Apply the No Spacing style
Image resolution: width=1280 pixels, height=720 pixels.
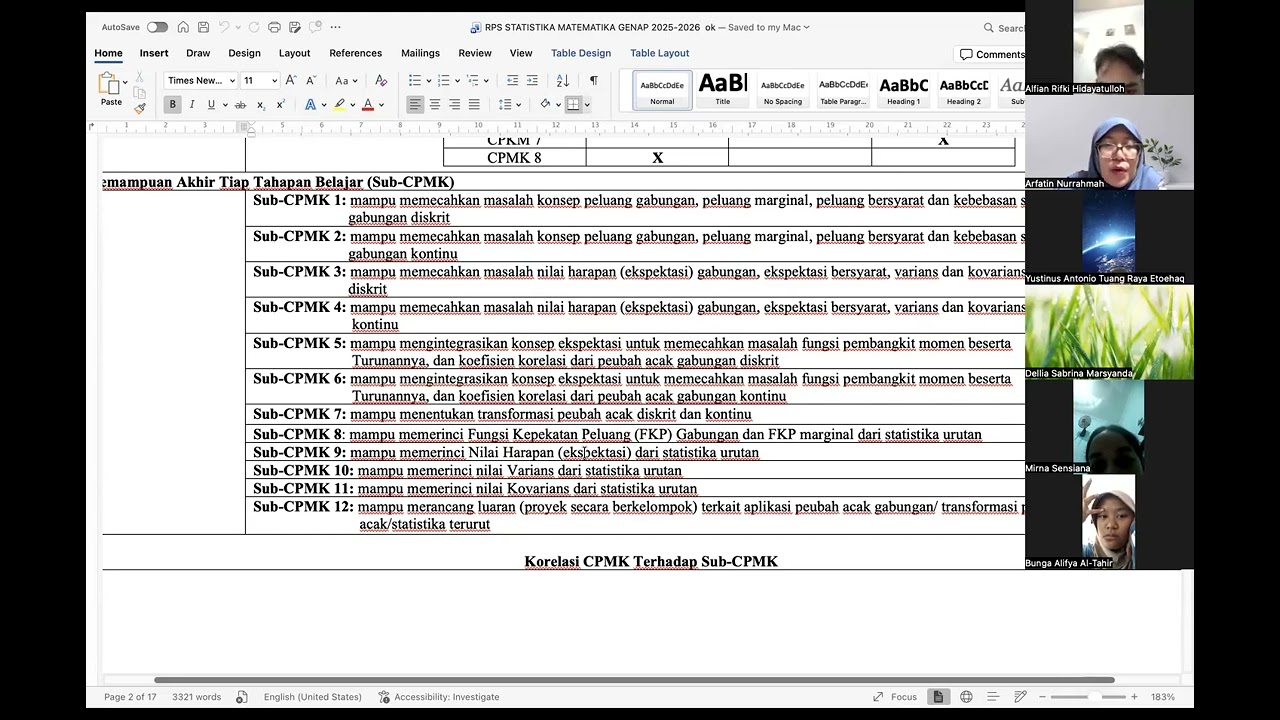[783, 90]
